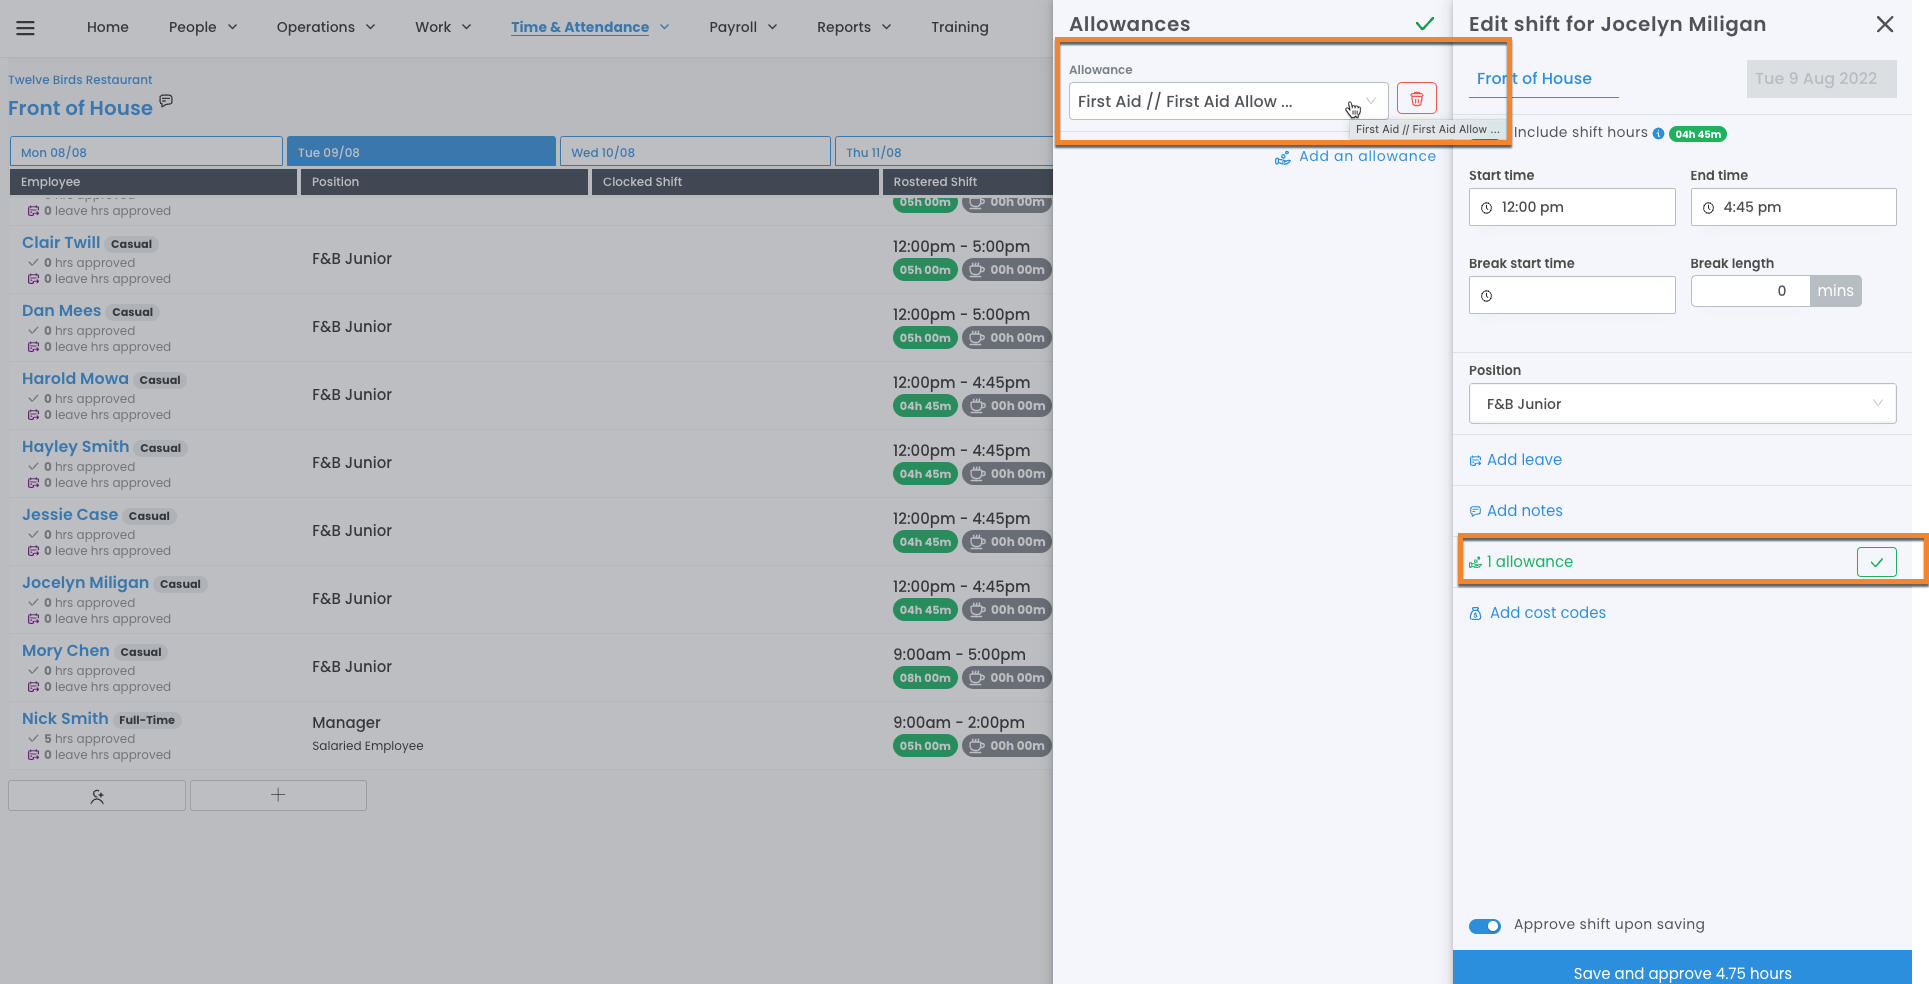Open the Position dropdown showing F&B Junior

[x=1682, y=404]
